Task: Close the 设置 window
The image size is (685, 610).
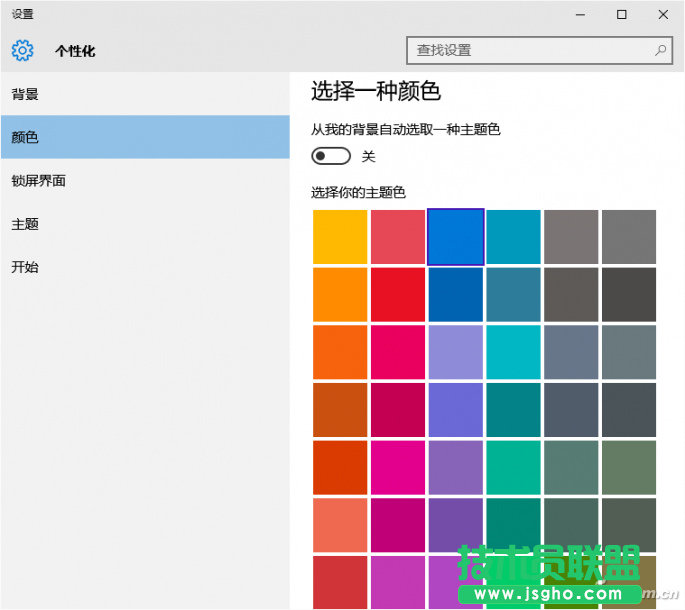Action: point(662,14)
